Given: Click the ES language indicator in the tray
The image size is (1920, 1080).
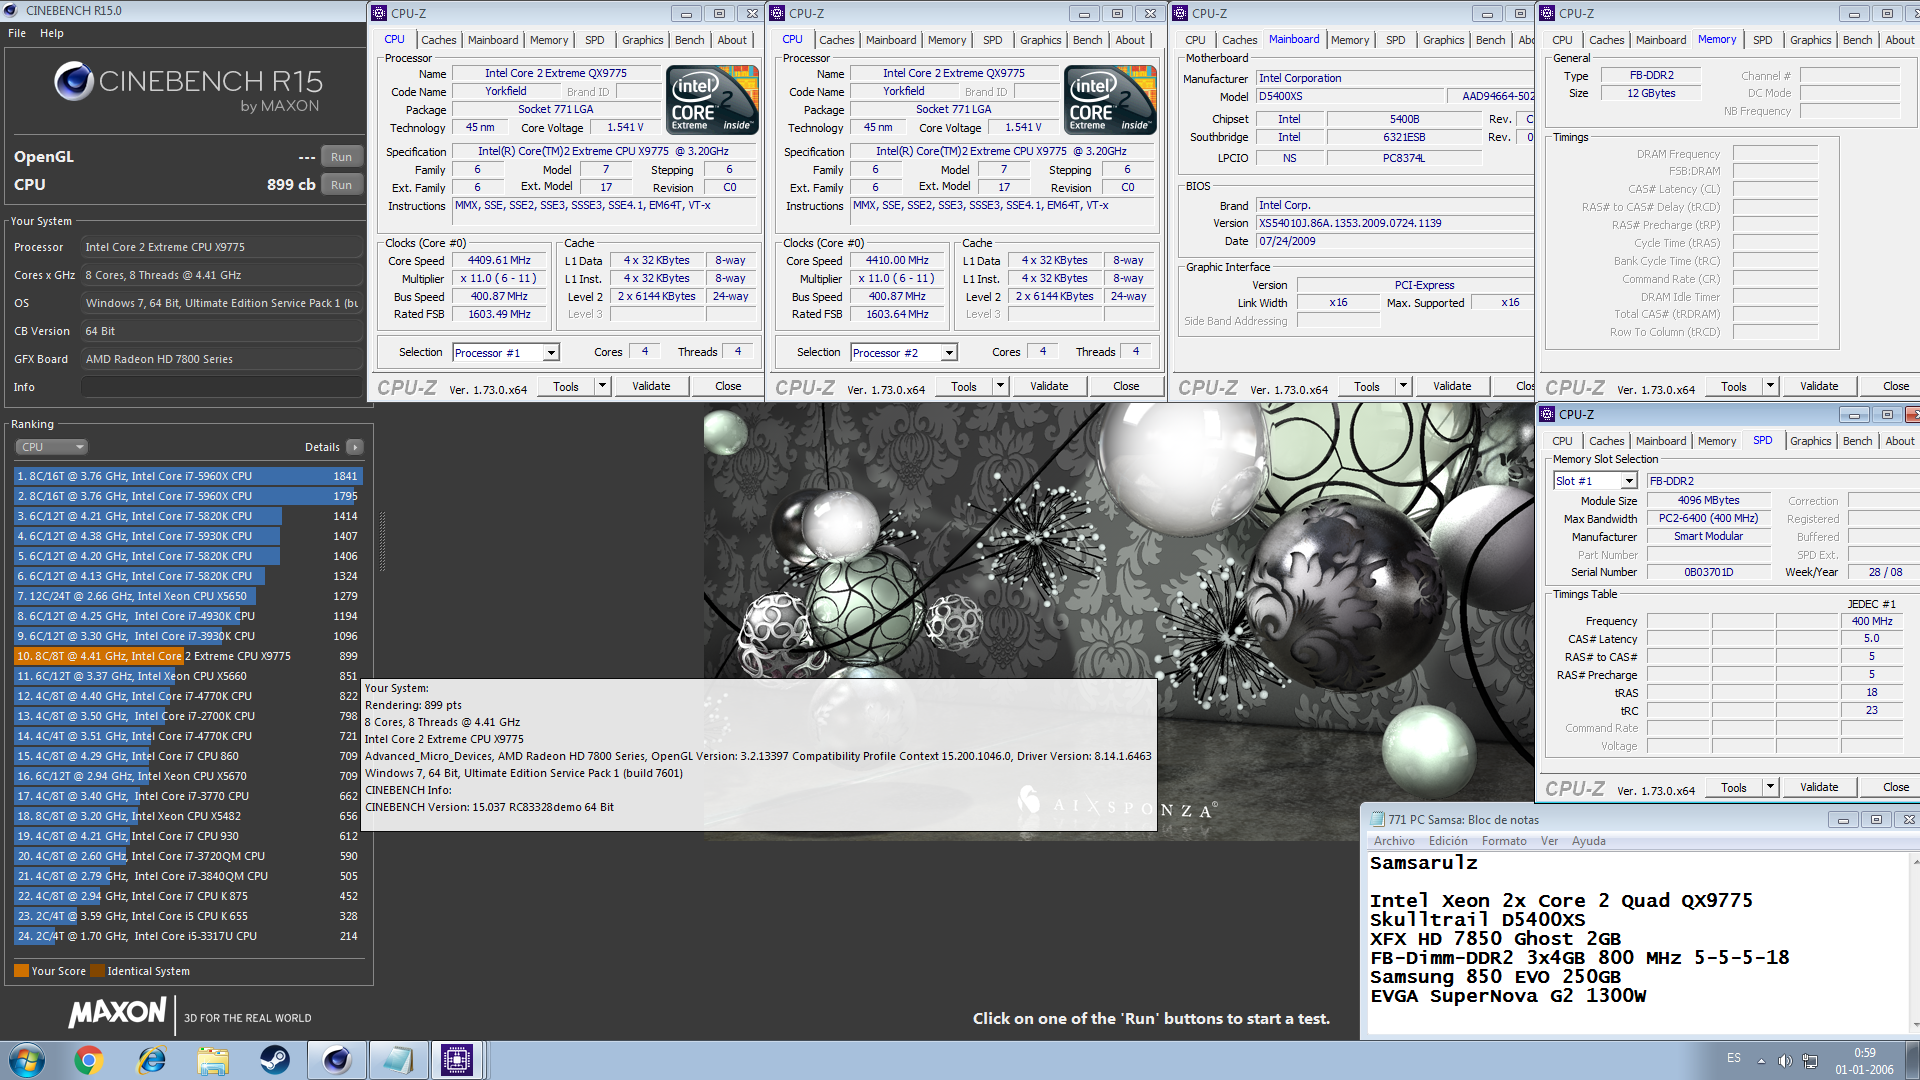Looking at the screenshot, I should 1734,1058.
